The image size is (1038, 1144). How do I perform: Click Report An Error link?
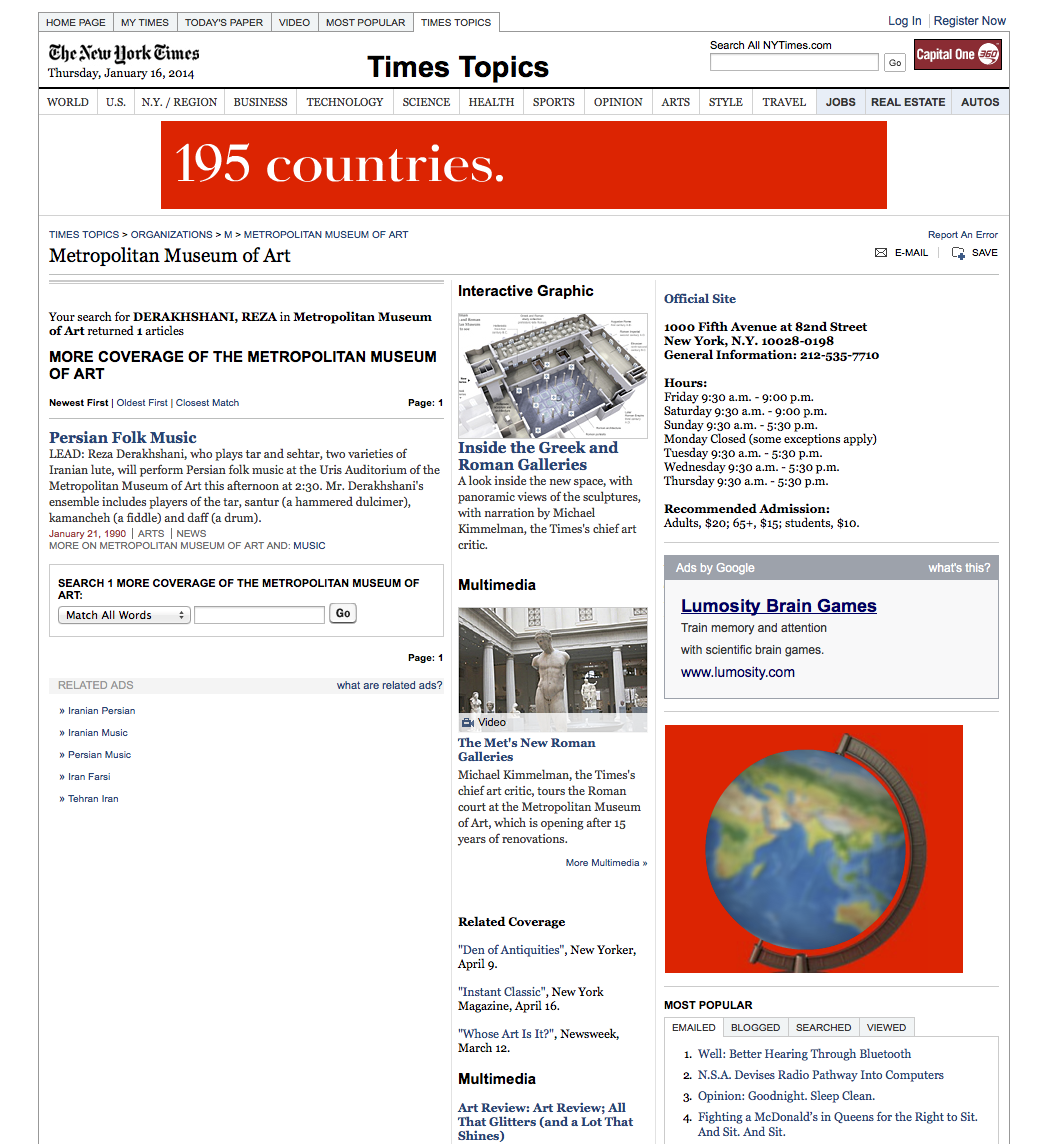coord(963,234)
